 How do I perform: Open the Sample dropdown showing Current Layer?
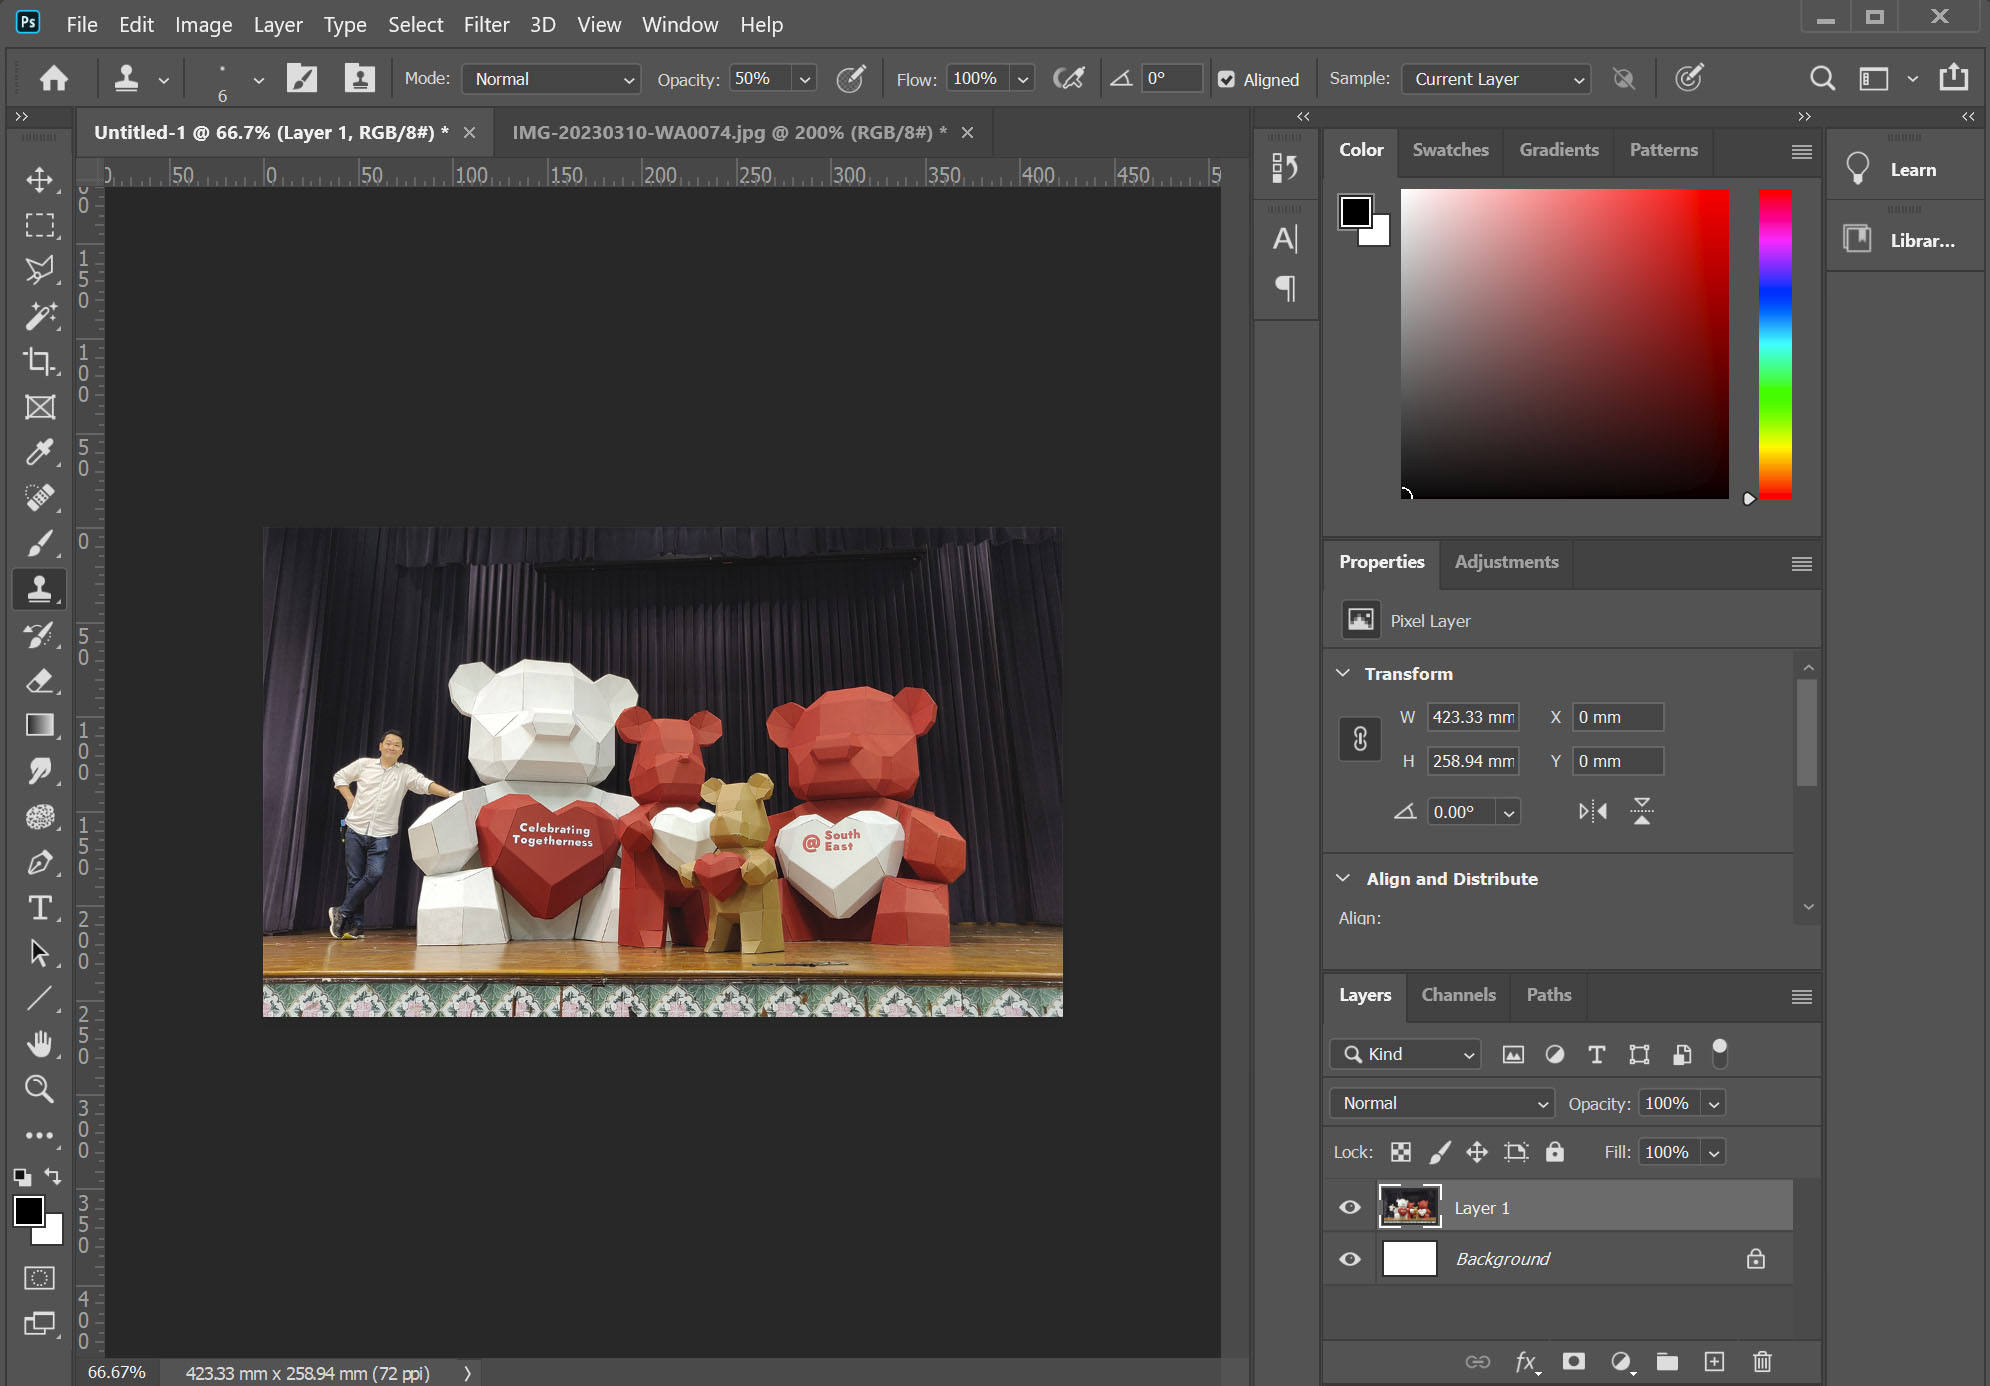pyautogui.click(x=1496, y=79)
